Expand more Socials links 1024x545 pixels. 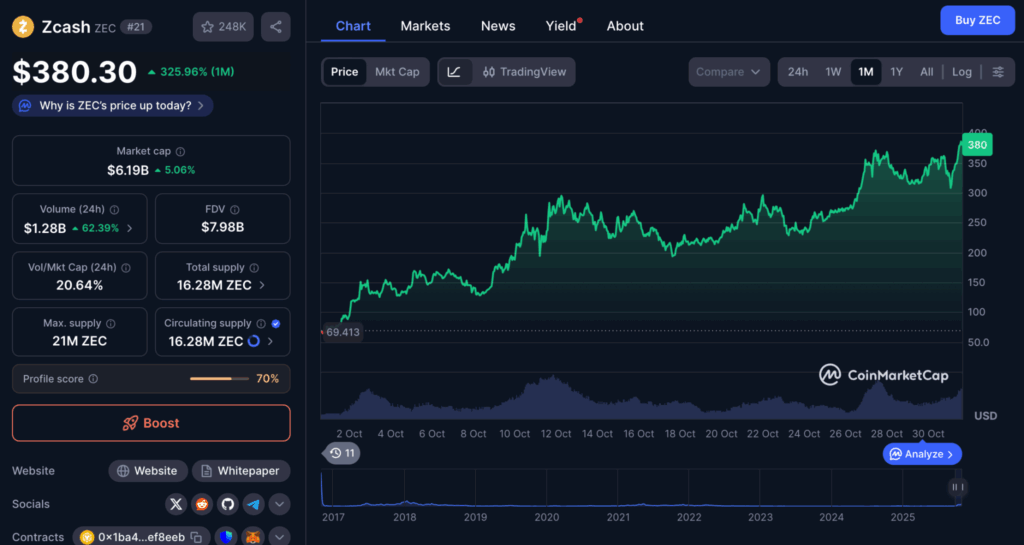tap(280, 504)
